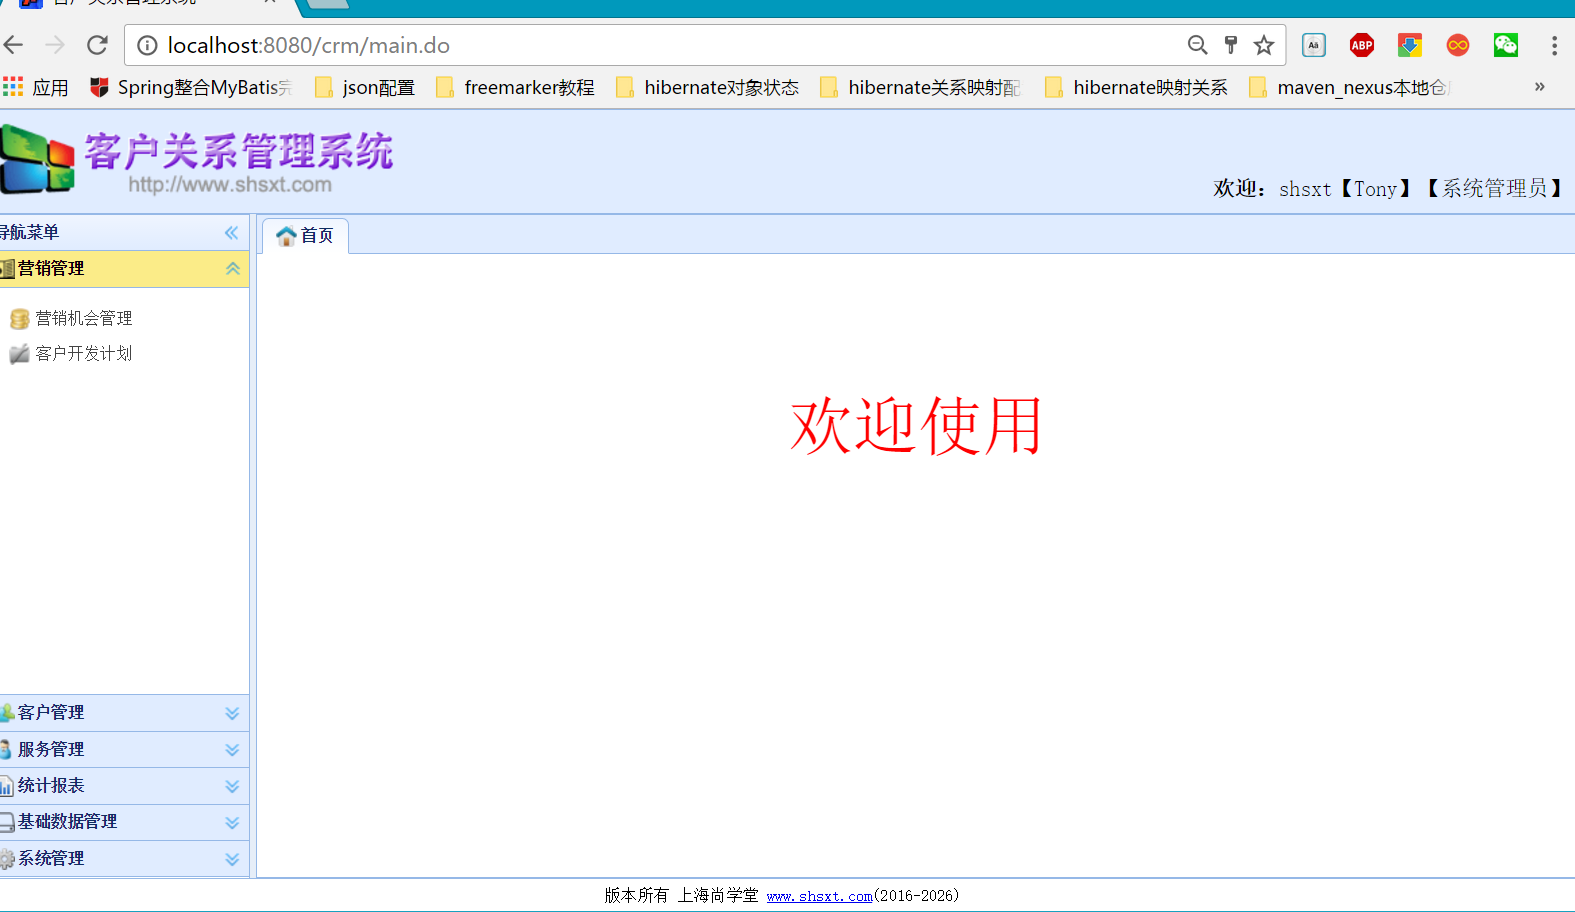This screenshot has width=1575, height=912.
Task: Click the zoom magnifier icon in address bar
Action: (1197, 45)
